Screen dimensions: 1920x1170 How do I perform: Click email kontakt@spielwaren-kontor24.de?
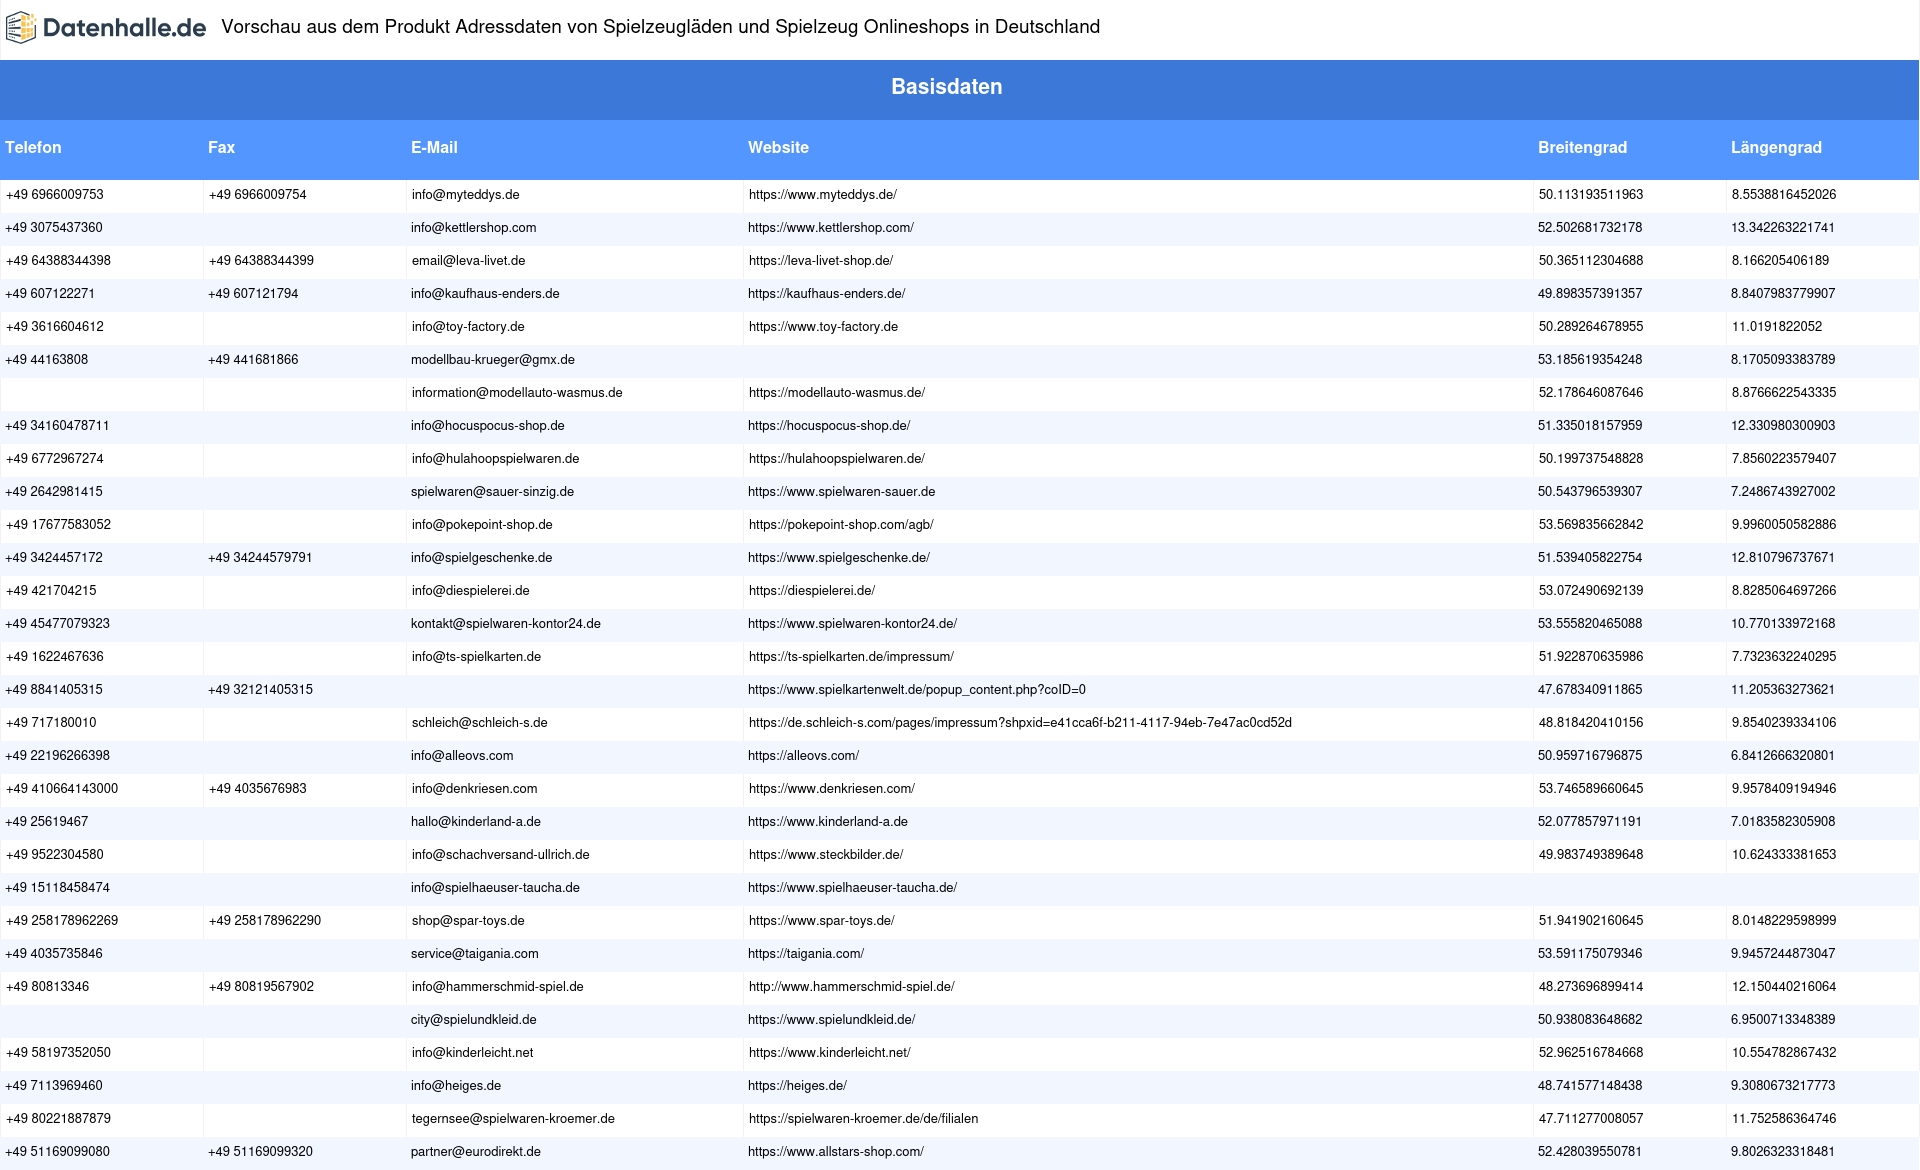tap(505, 624)
